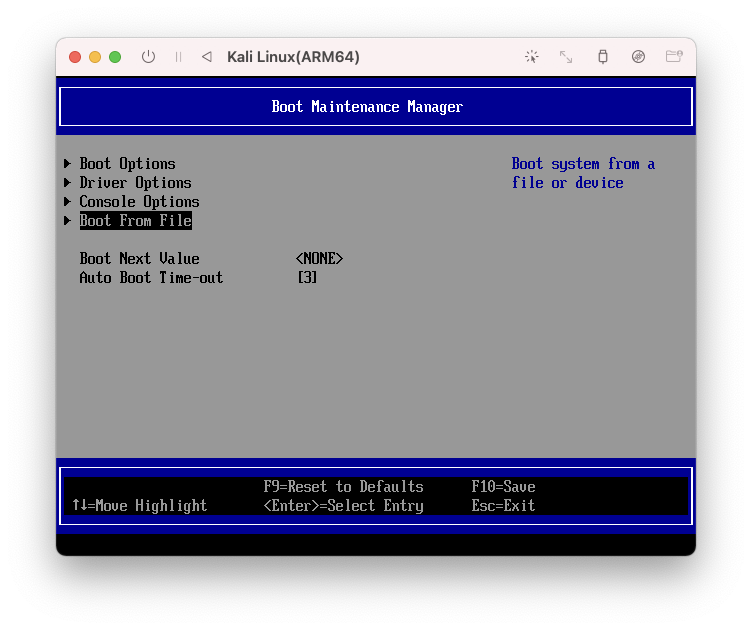
Task: Click the Boot Next Value label
Action: [139, 258]
